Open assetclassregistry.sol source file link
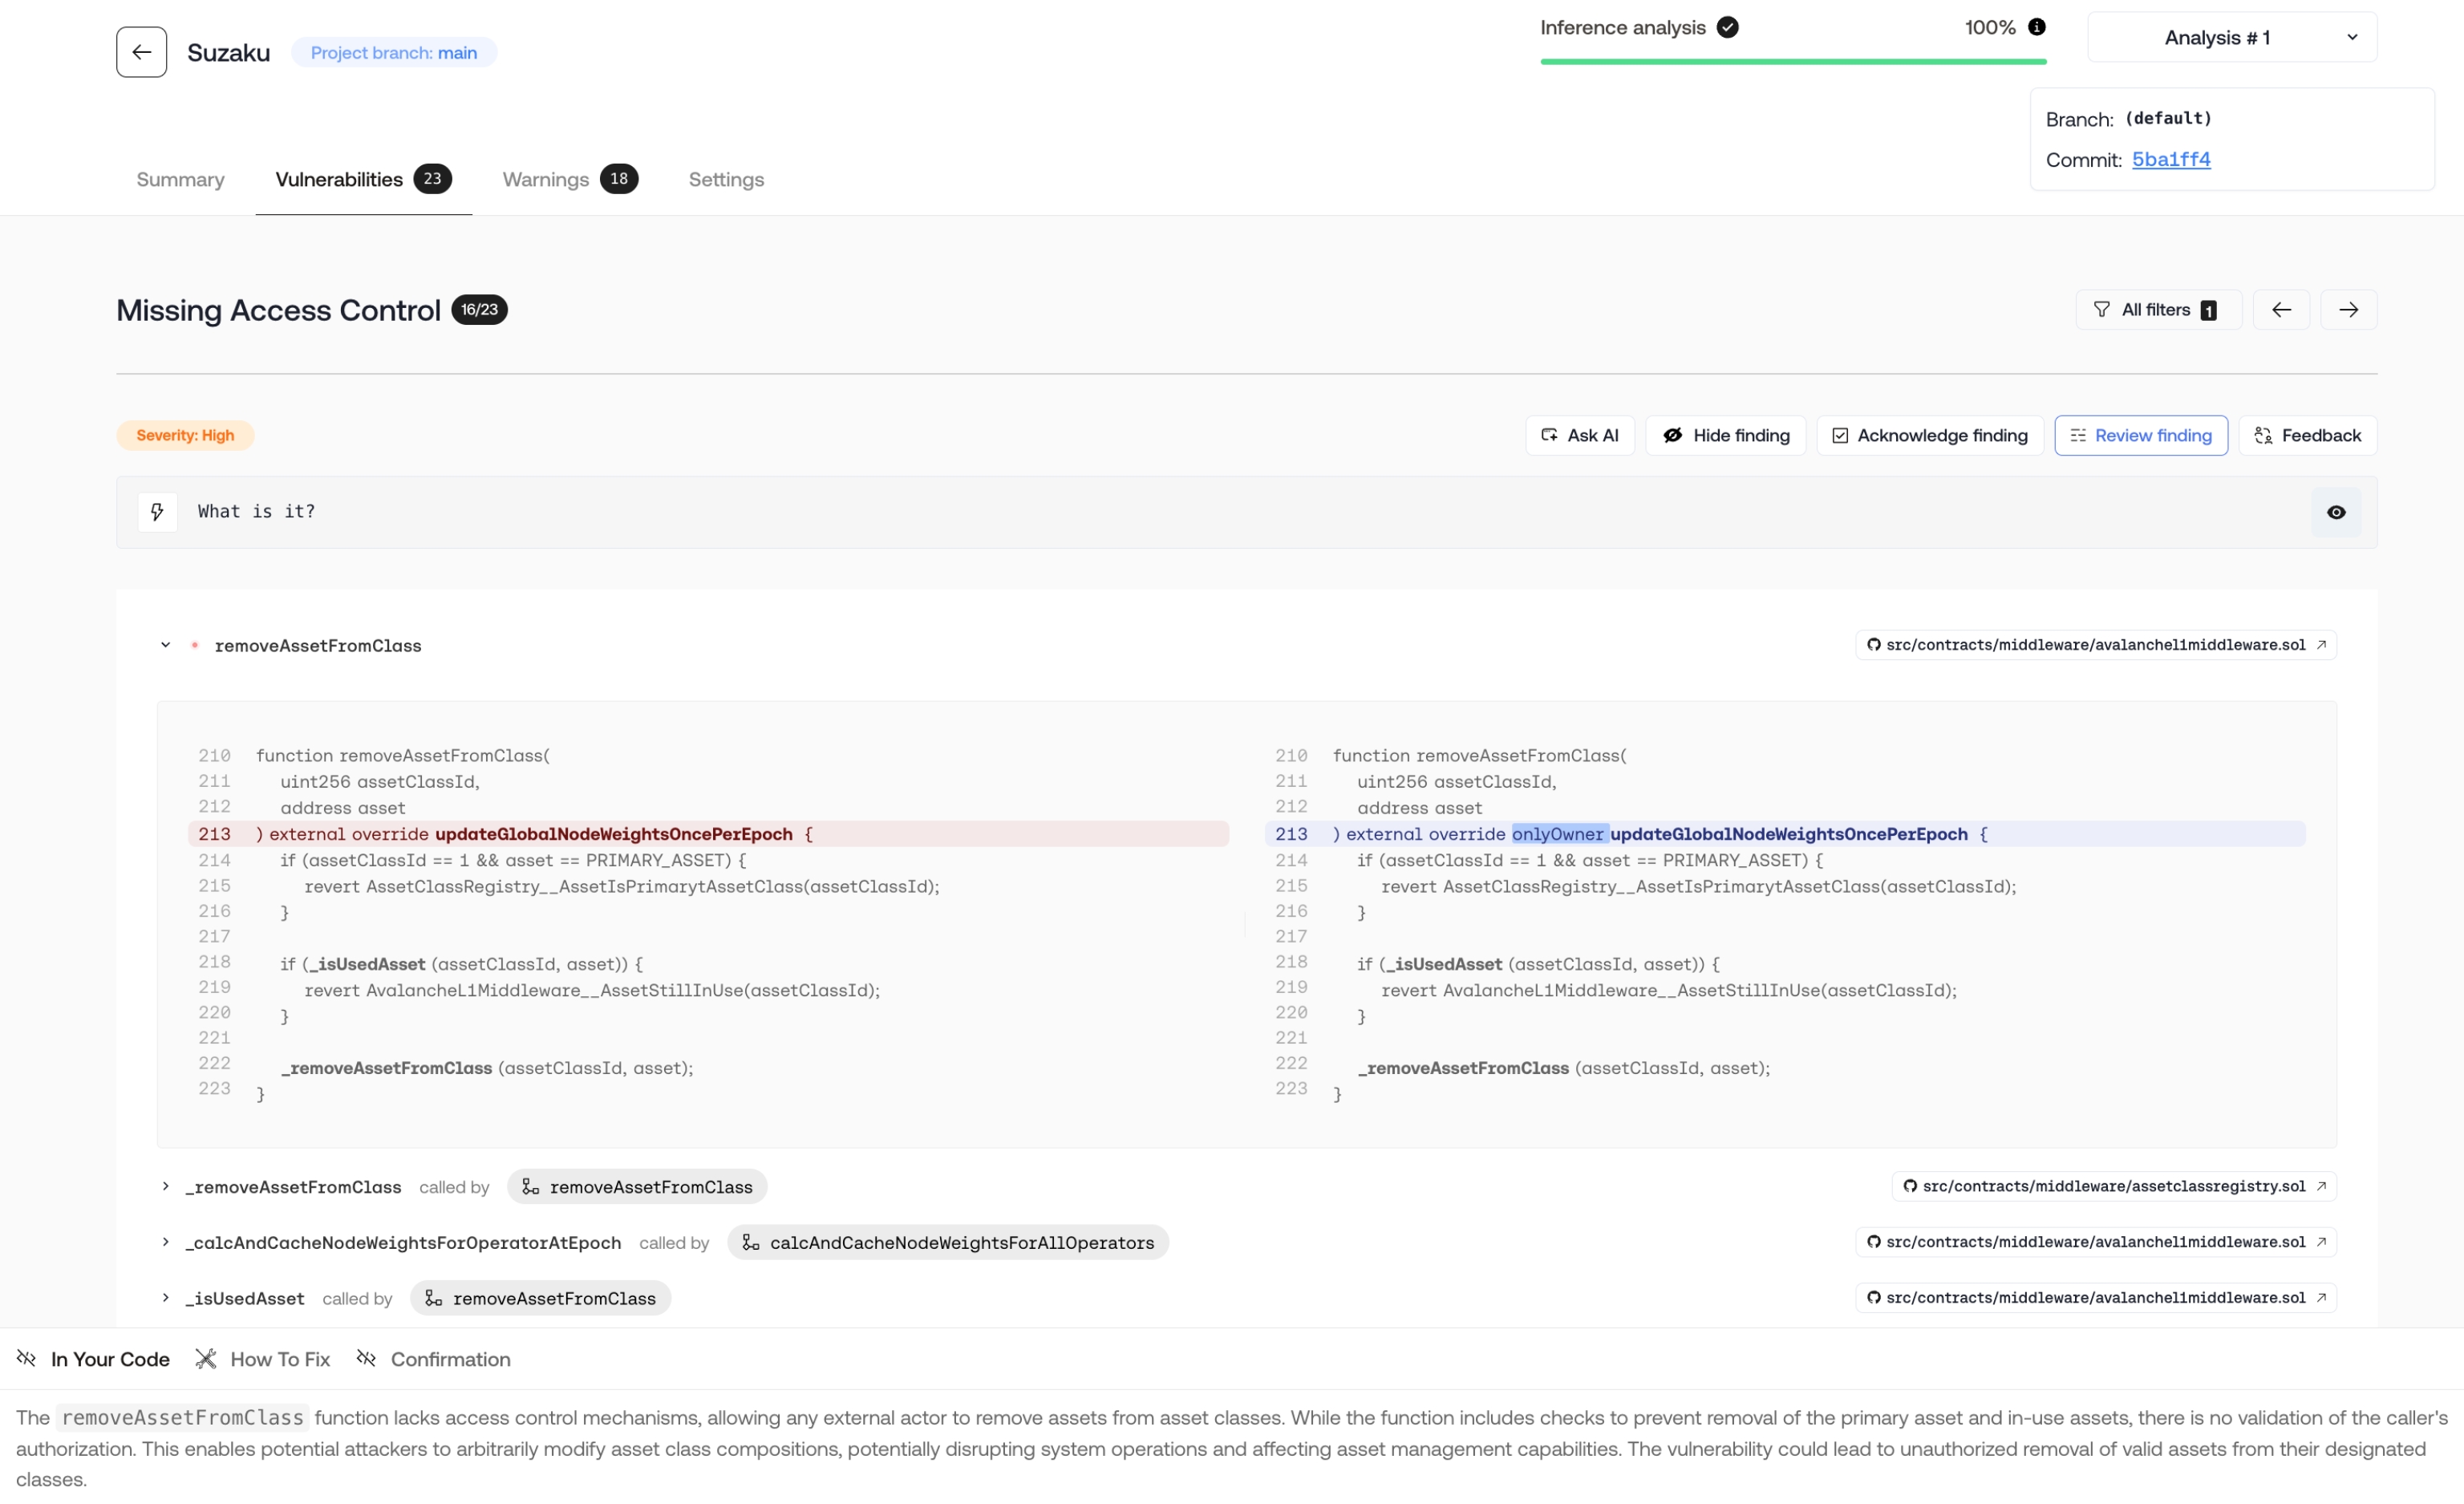This screenshot has height=1504, width=2464. click(2113, 1186)
